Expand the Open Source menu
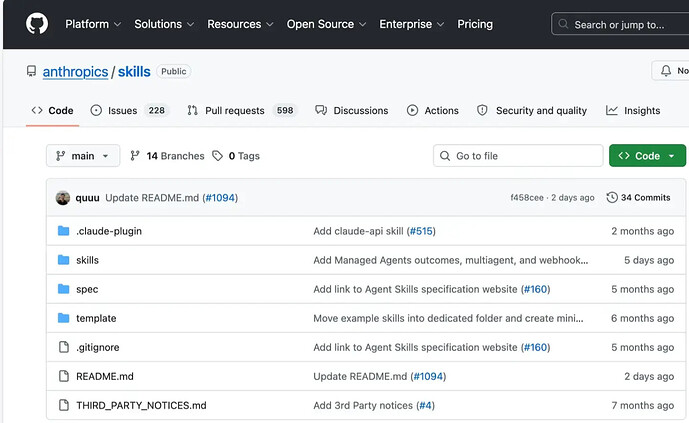 (x=326, y=24)
